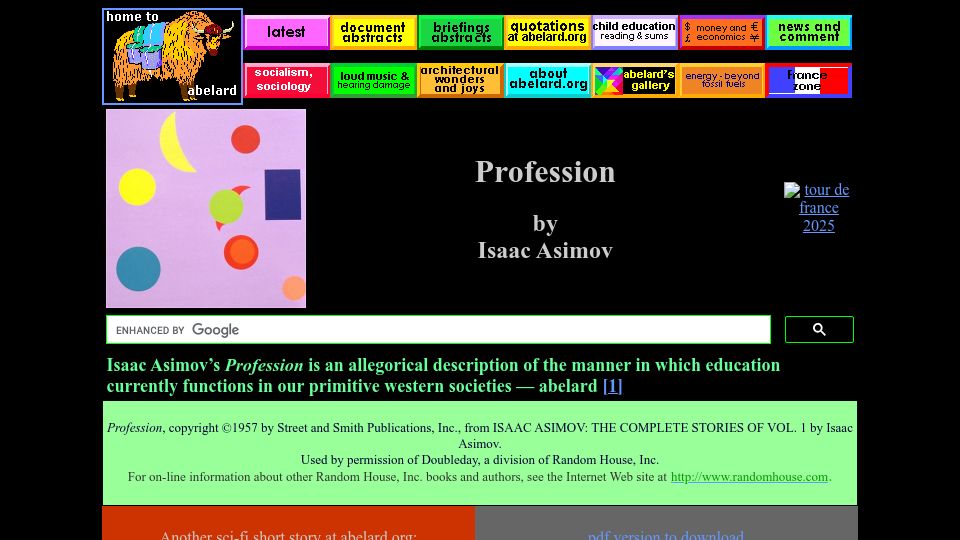This screenshot has height=540, width=960.
Task: Click the magnifier search button
Action: (x=819, y=329)
